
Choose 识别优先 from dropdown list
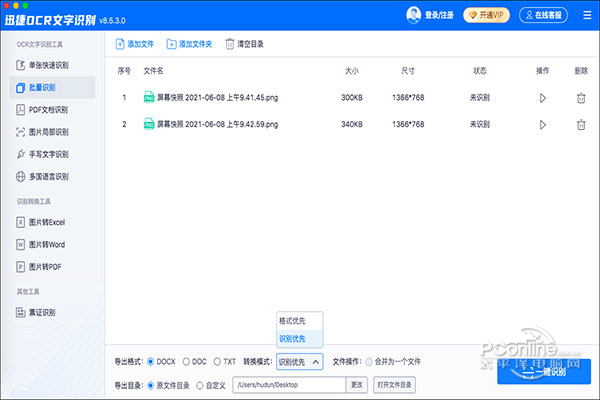pos(300,339)
